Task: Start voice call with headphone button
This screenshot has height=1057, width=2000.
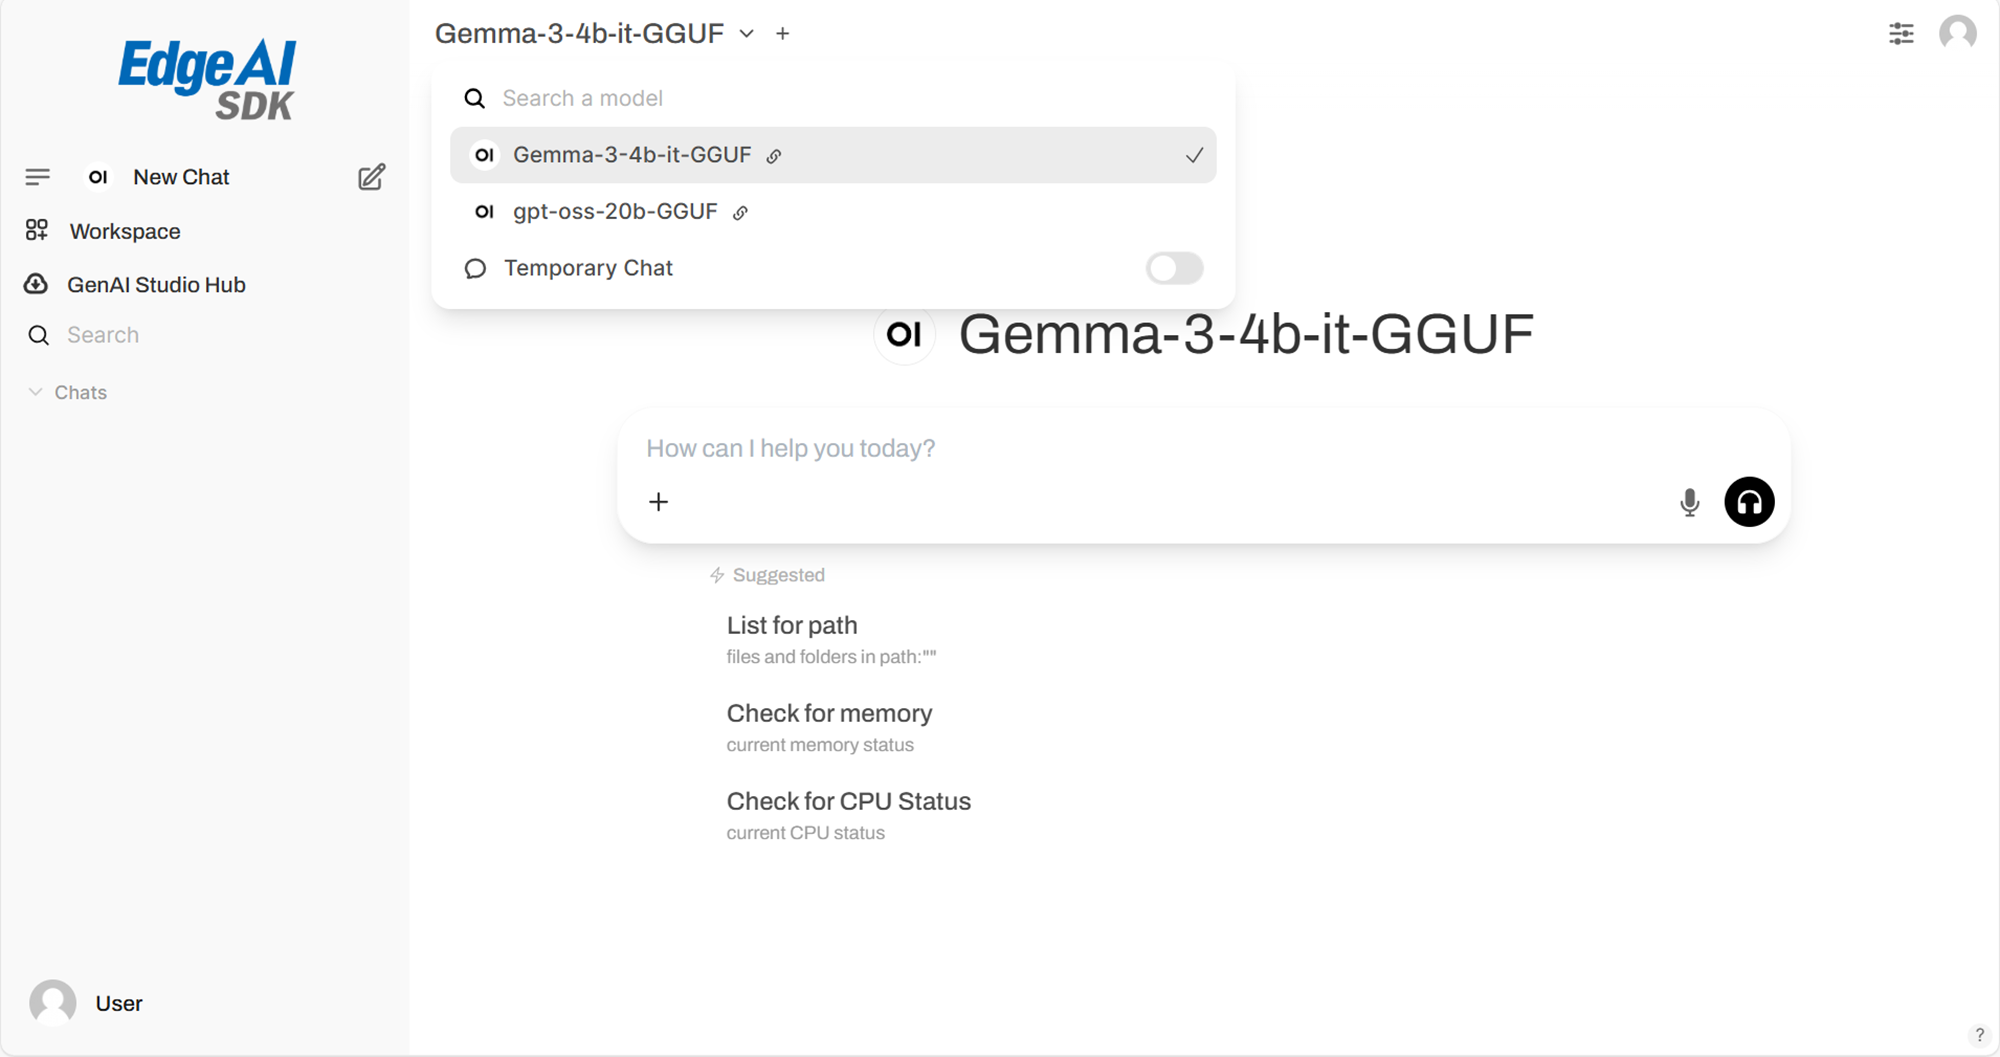Action: [1749, 502]
